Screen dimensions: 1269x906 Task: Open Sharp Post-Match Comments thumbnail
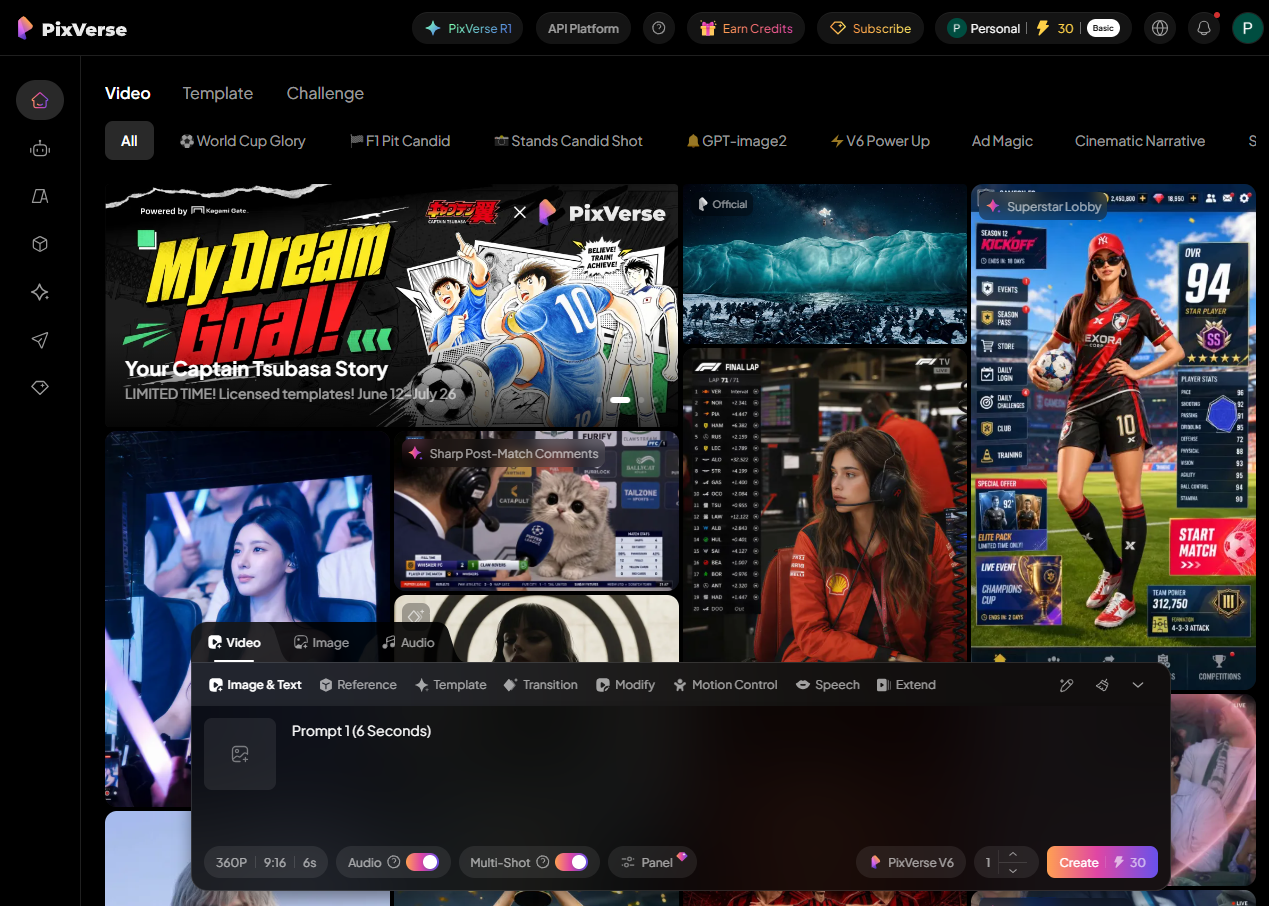536,511
